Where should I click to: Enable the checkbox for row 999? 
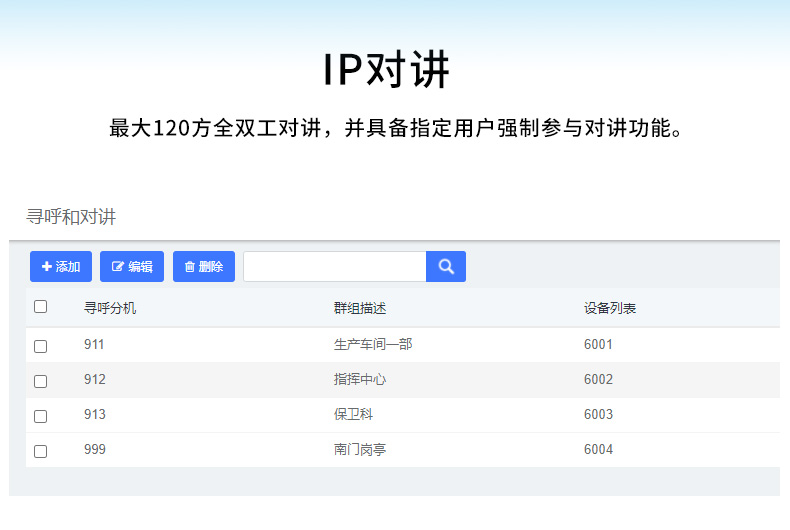[x=41, y=451]
